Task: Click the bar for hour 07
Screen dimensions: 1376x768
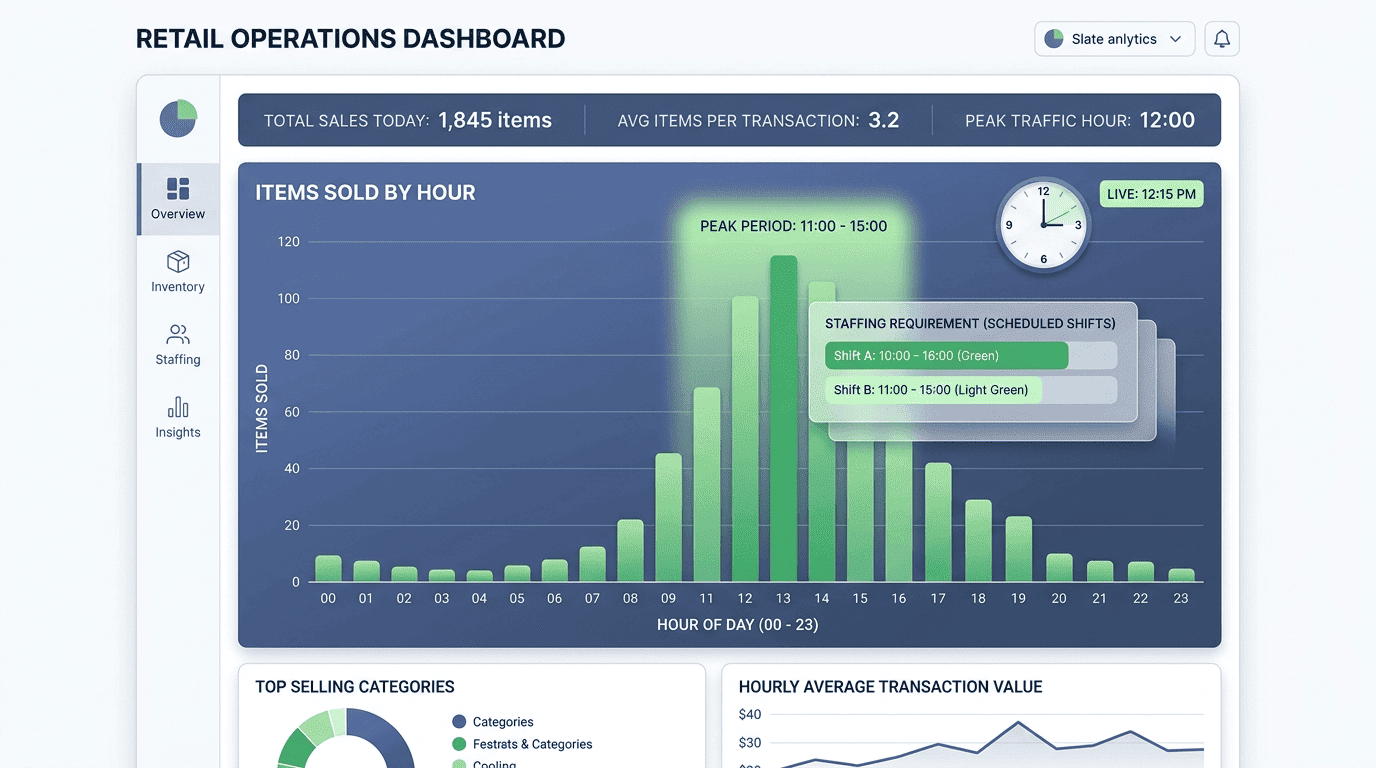Action: [x=592, y=565]
